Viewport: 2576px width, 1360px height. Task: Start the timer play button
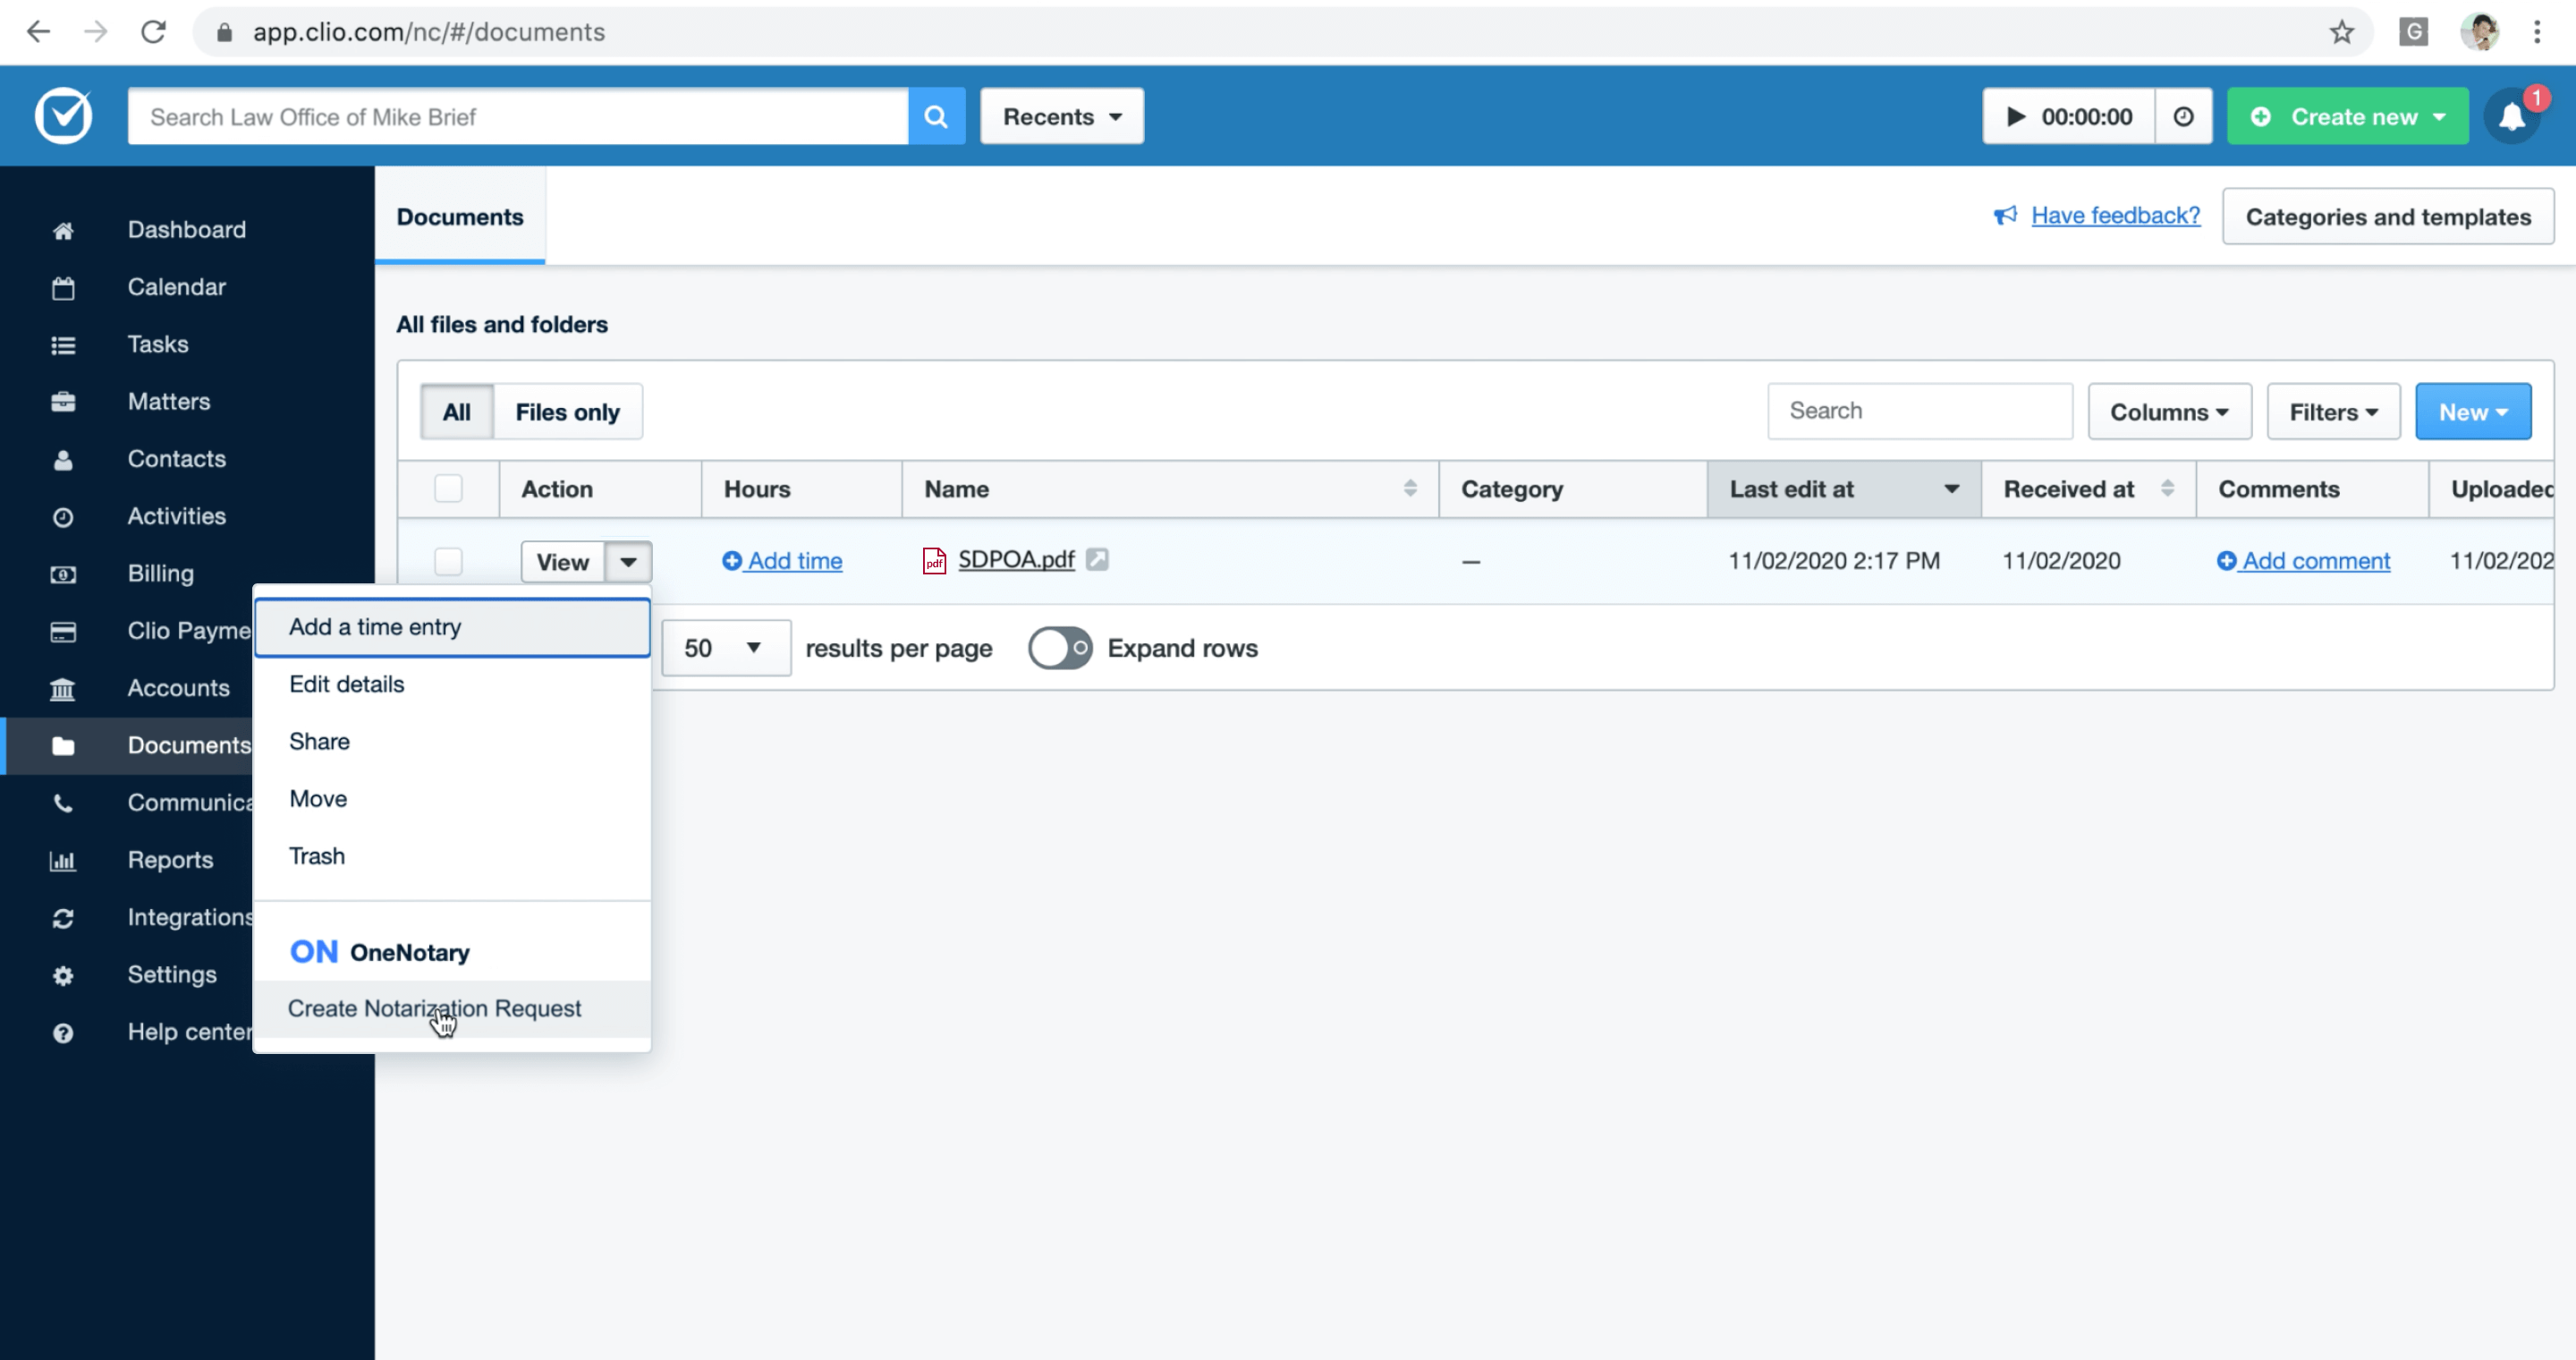pyautogui.click(x=2016, y=116)
